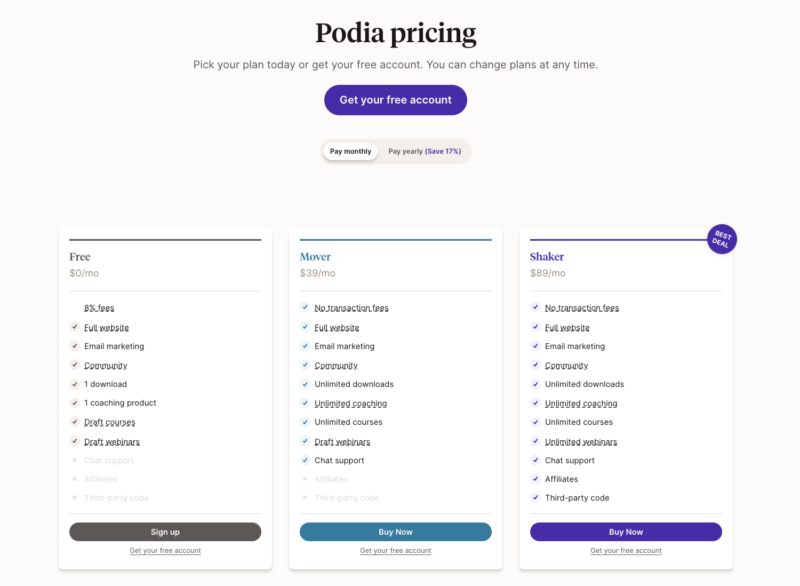Click Sign up on the Free plan
The image size is (800, 586).
coord(165,532)
